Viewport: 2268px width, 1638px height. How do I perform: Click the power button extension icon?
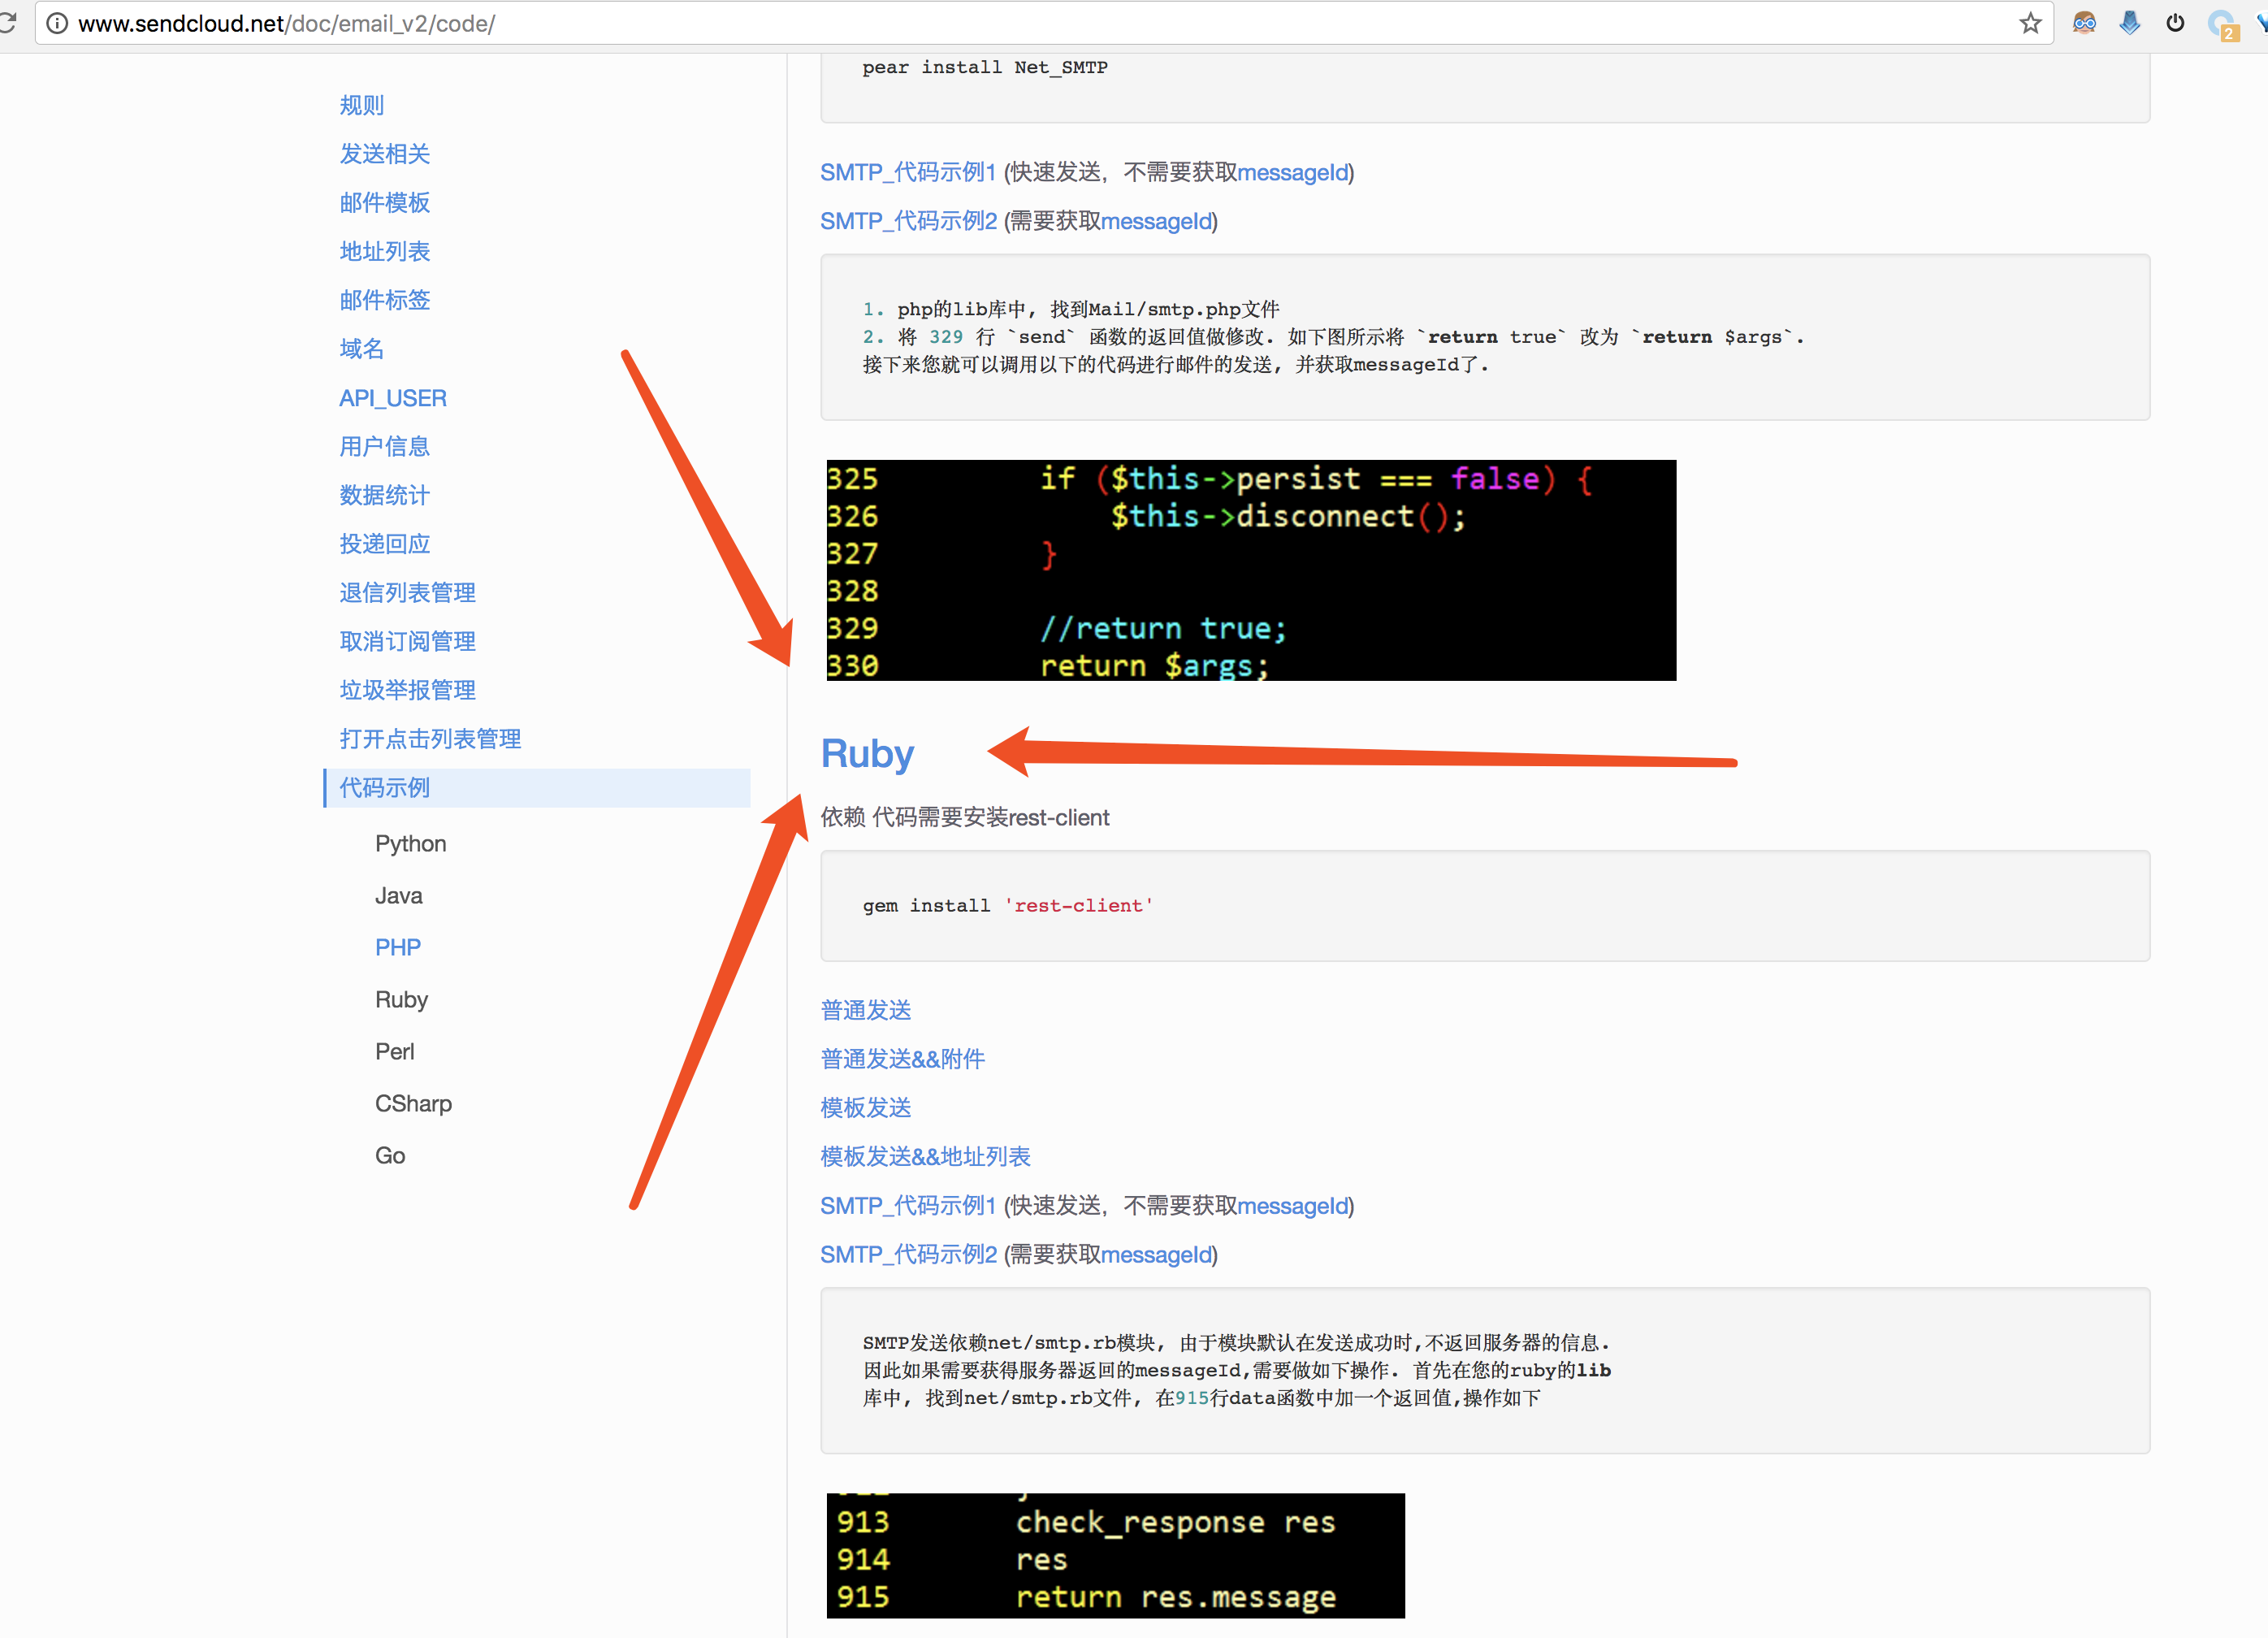(2175, 23)
